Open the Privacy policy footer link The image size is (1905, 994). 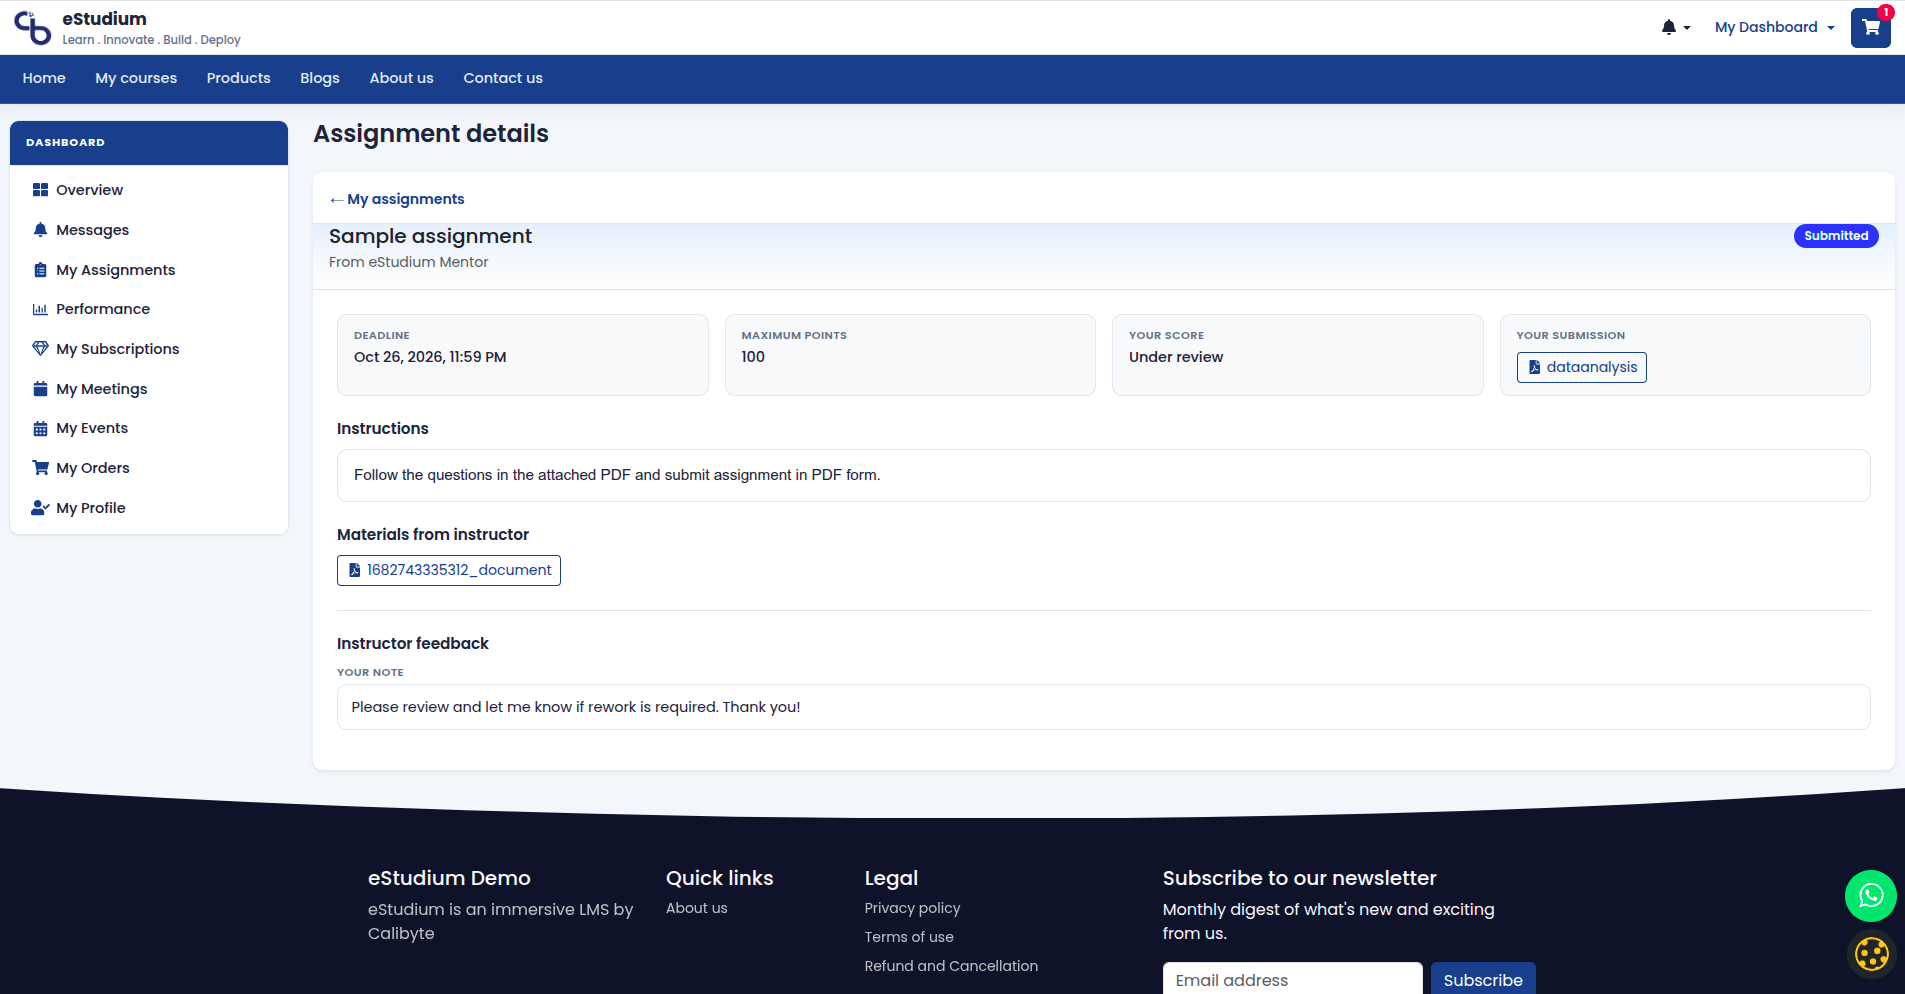click(912, 908)
